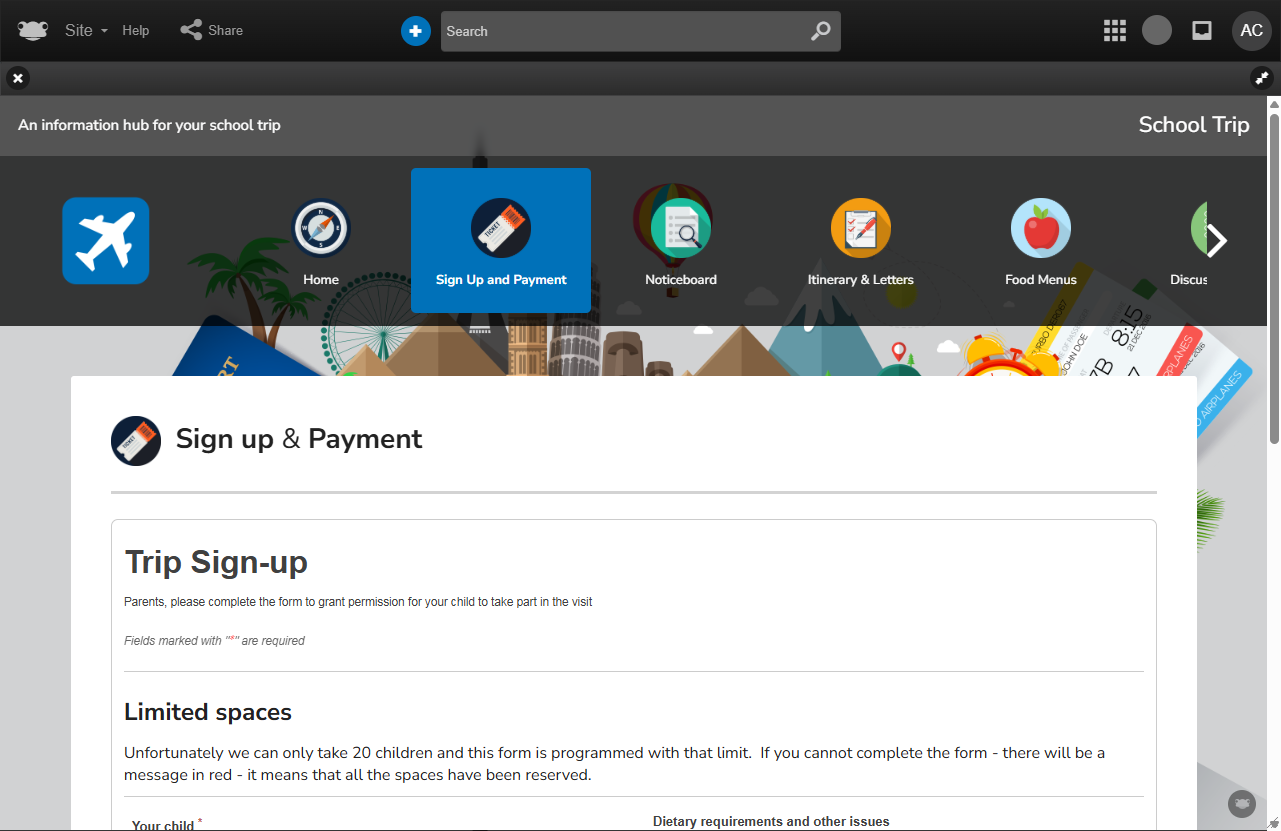Open the Site dropdown menu

pyautogui.click(x=86, y=30)
